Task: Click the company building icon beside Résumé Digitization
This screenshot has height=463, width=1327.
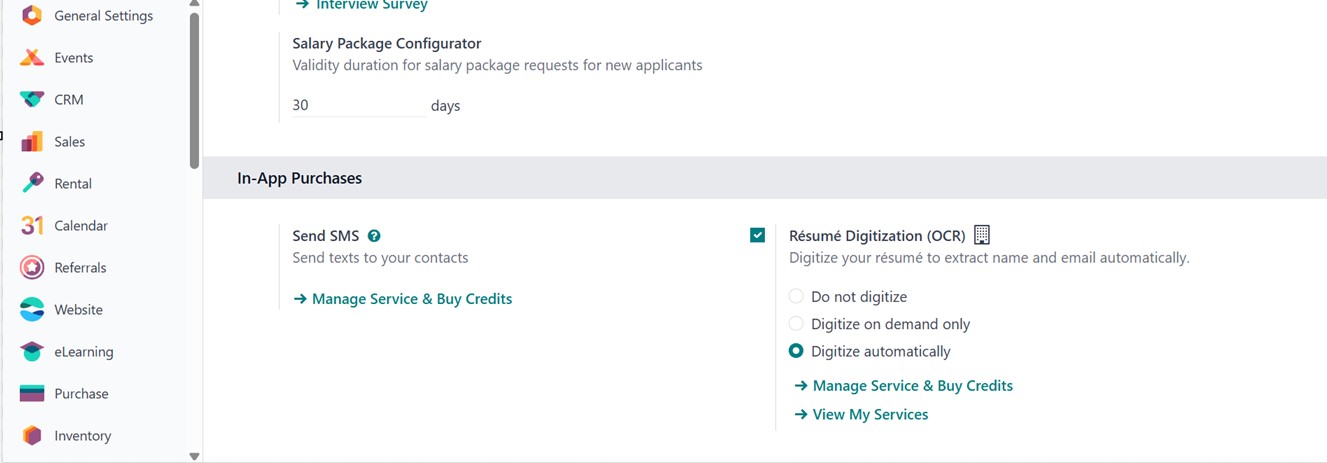Action: pos(981,235)
